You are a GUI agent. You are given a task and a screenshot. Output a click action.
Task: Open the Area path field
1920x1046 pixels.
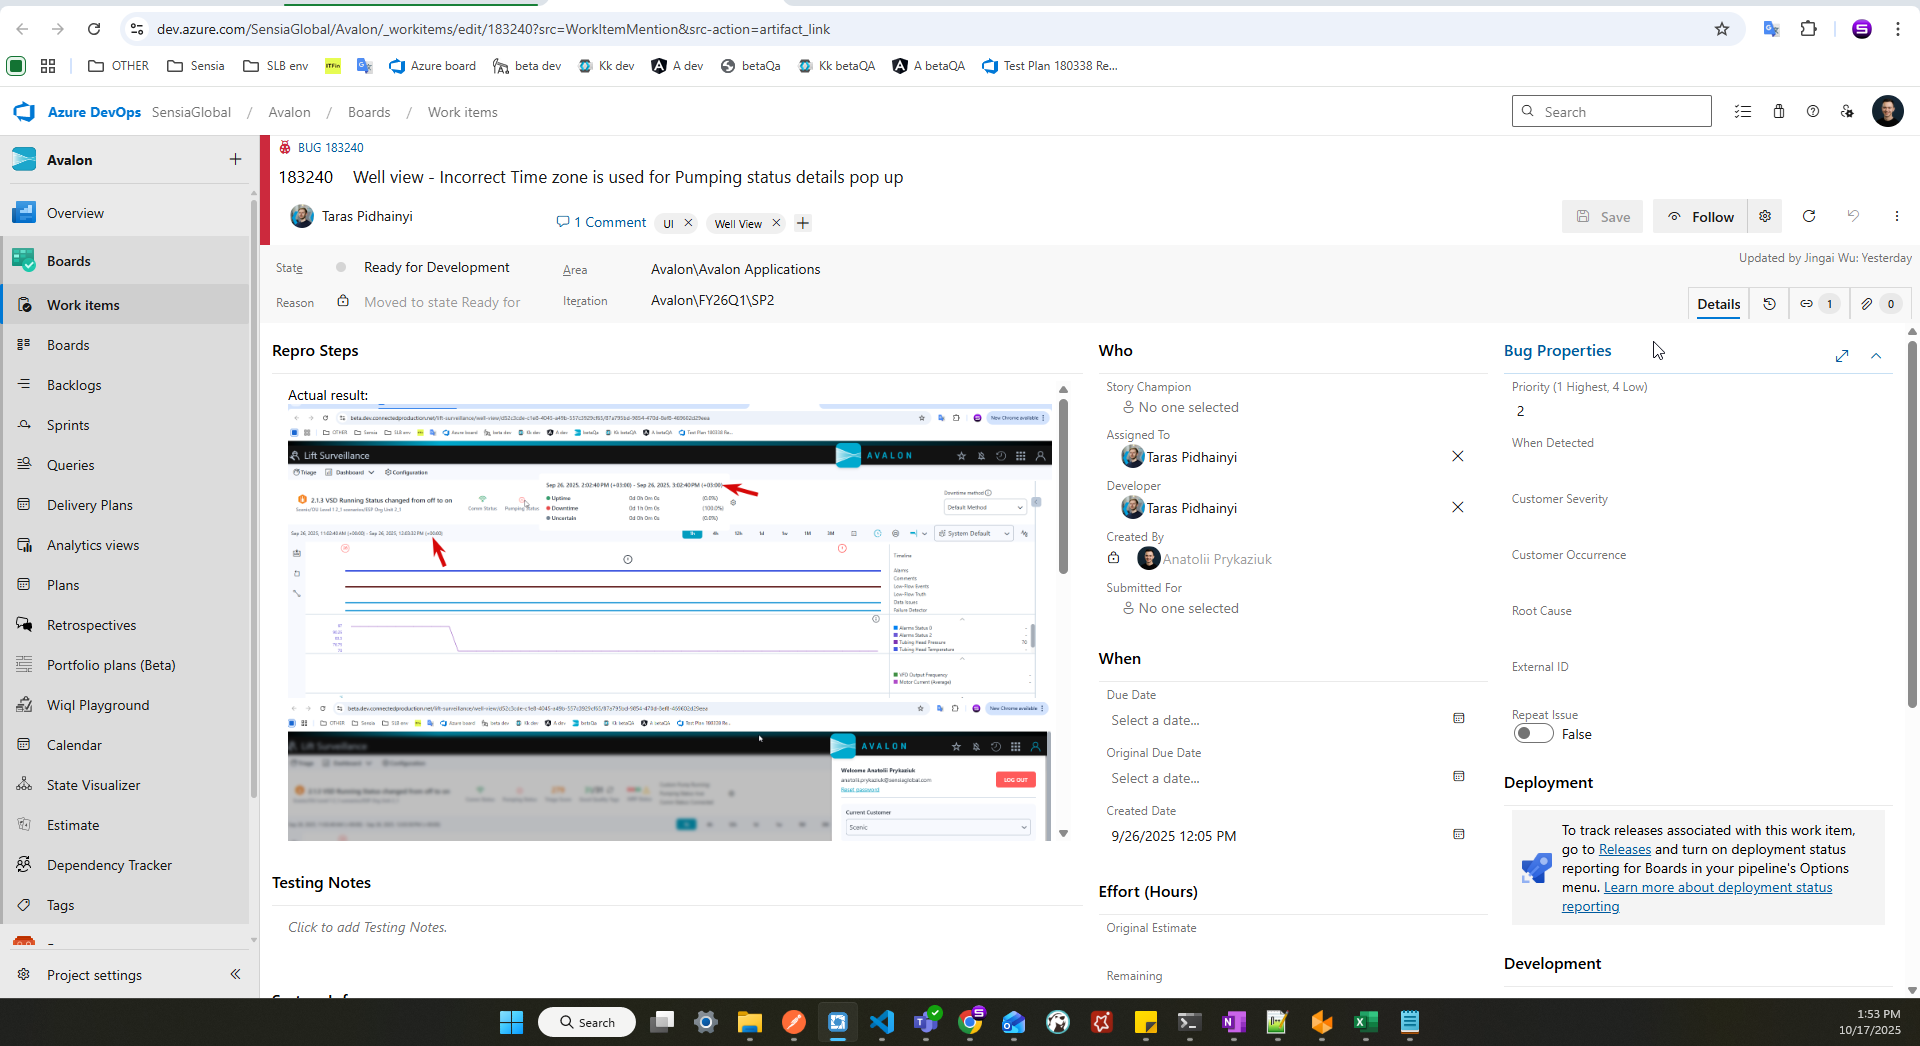[735, 269]
